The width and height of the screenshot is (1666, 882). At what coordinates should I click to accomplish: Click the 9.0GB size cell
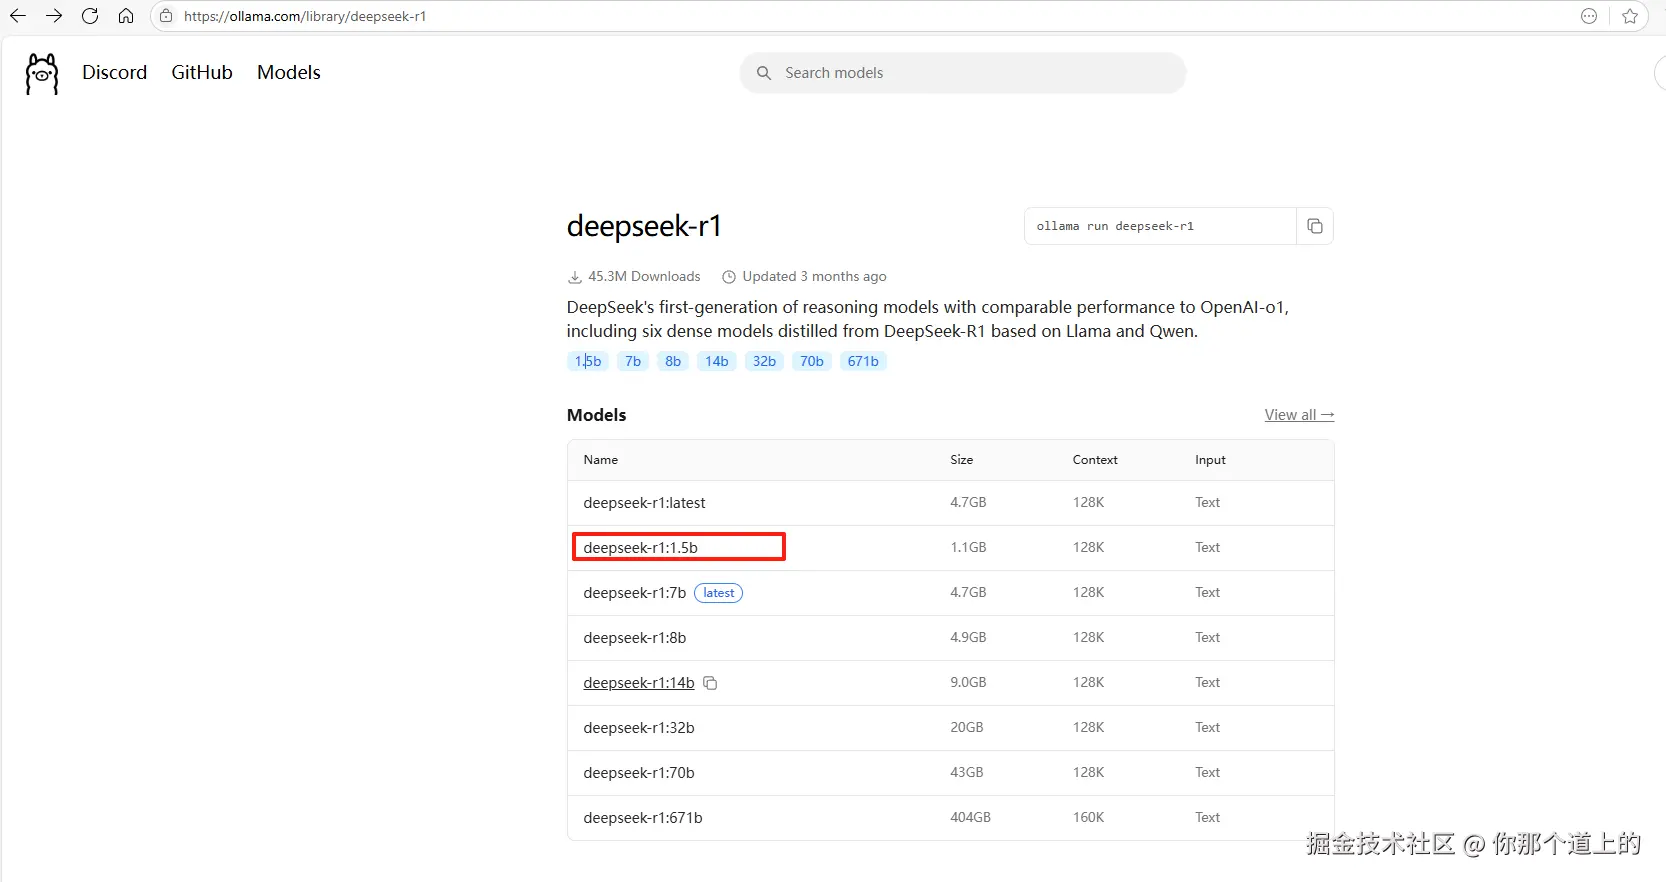pyautogui.click(x=968, y=683)
